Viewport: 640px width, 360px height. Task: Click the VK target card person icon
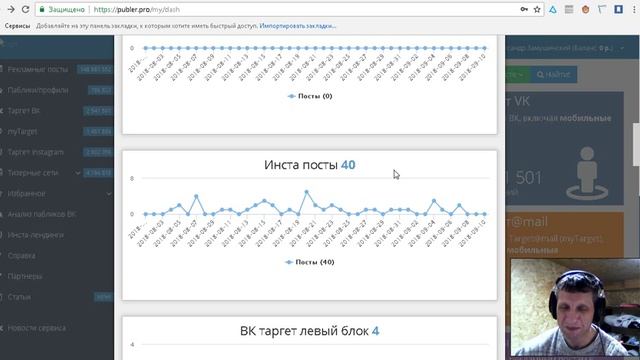click(x=587, y=173)
